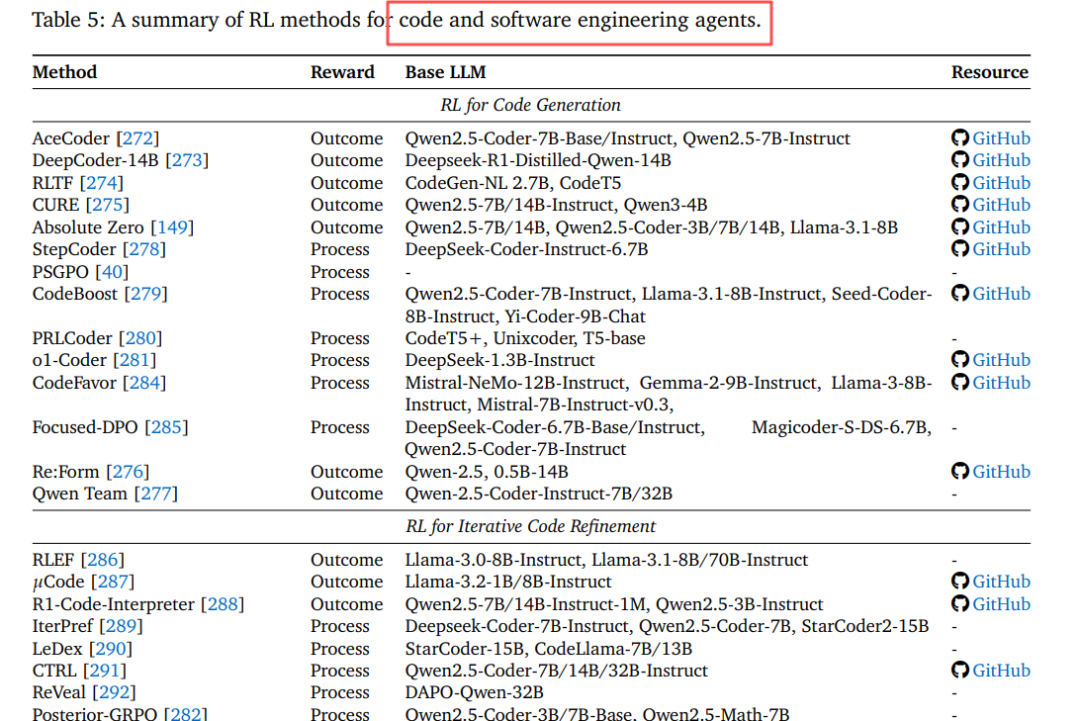
Task: Open citation [278] next to StepCoder
Action: point(145,249)
